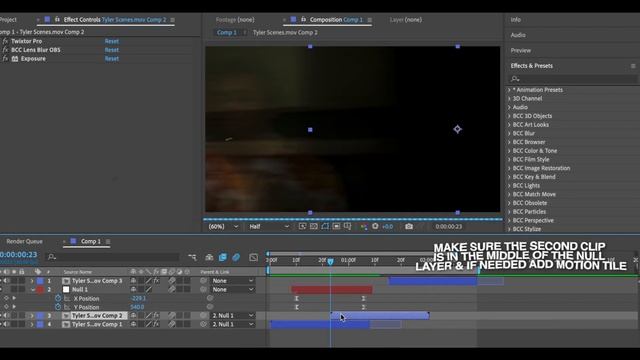Viewport: 640px width, 360px height.
Task: Switch to the Layer (none) tab
Action: coord(405,20)
